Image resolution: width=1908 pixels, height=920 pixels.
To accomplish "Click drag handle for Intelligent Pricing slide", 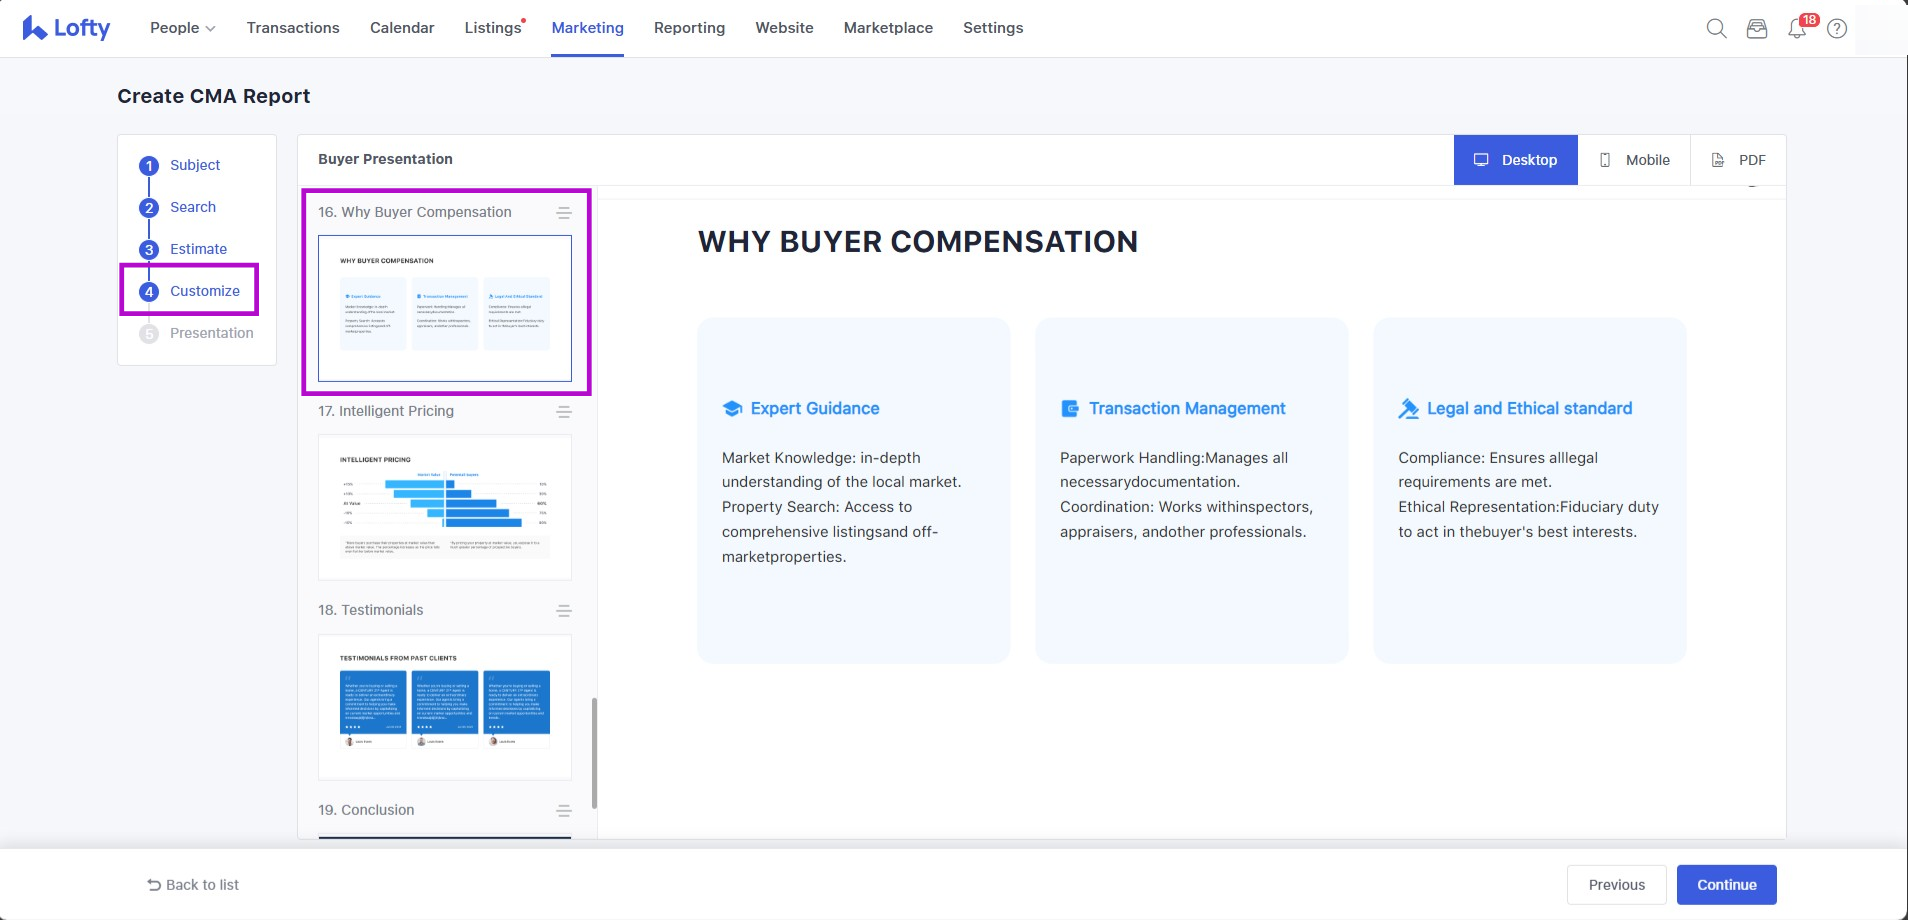I will pyautogui.click(x=564, y=412).
